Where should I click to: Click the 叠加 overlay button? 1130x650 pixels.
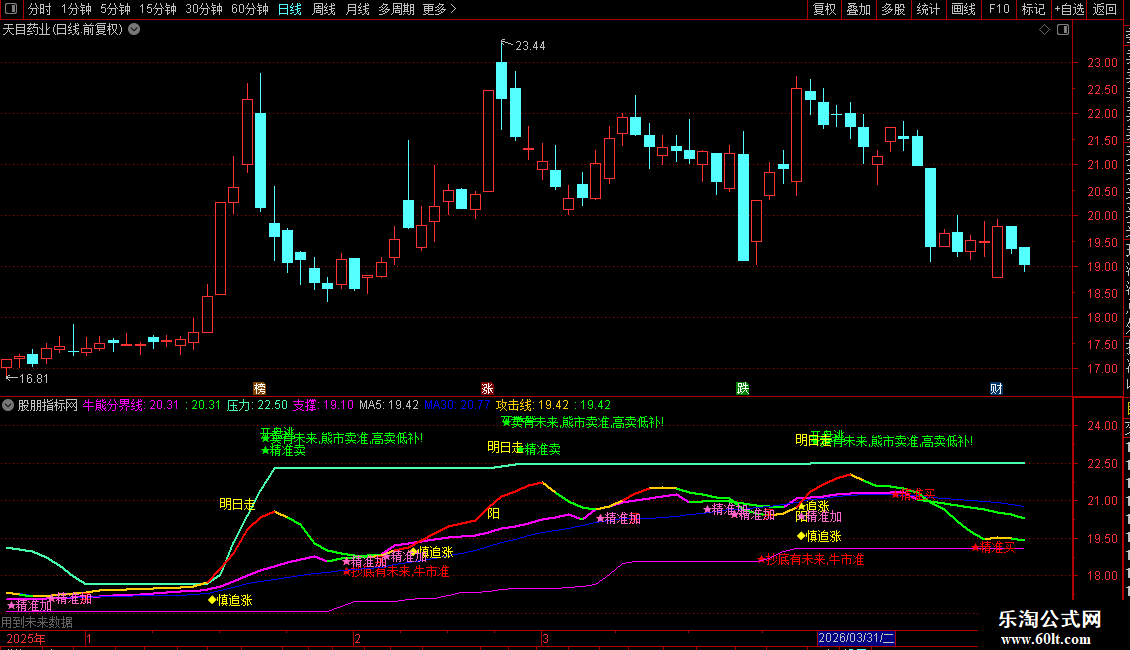[859, 9]
